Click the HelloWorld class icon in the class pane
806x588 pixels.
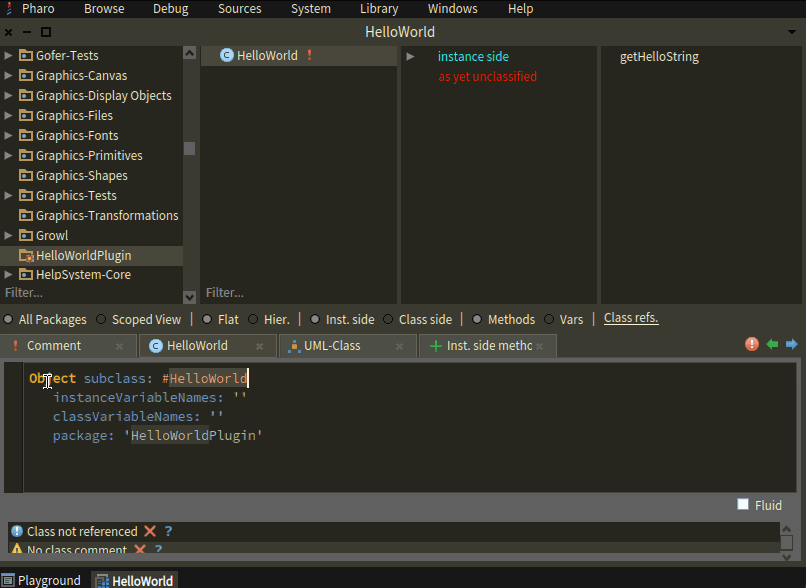click(227, 56)
